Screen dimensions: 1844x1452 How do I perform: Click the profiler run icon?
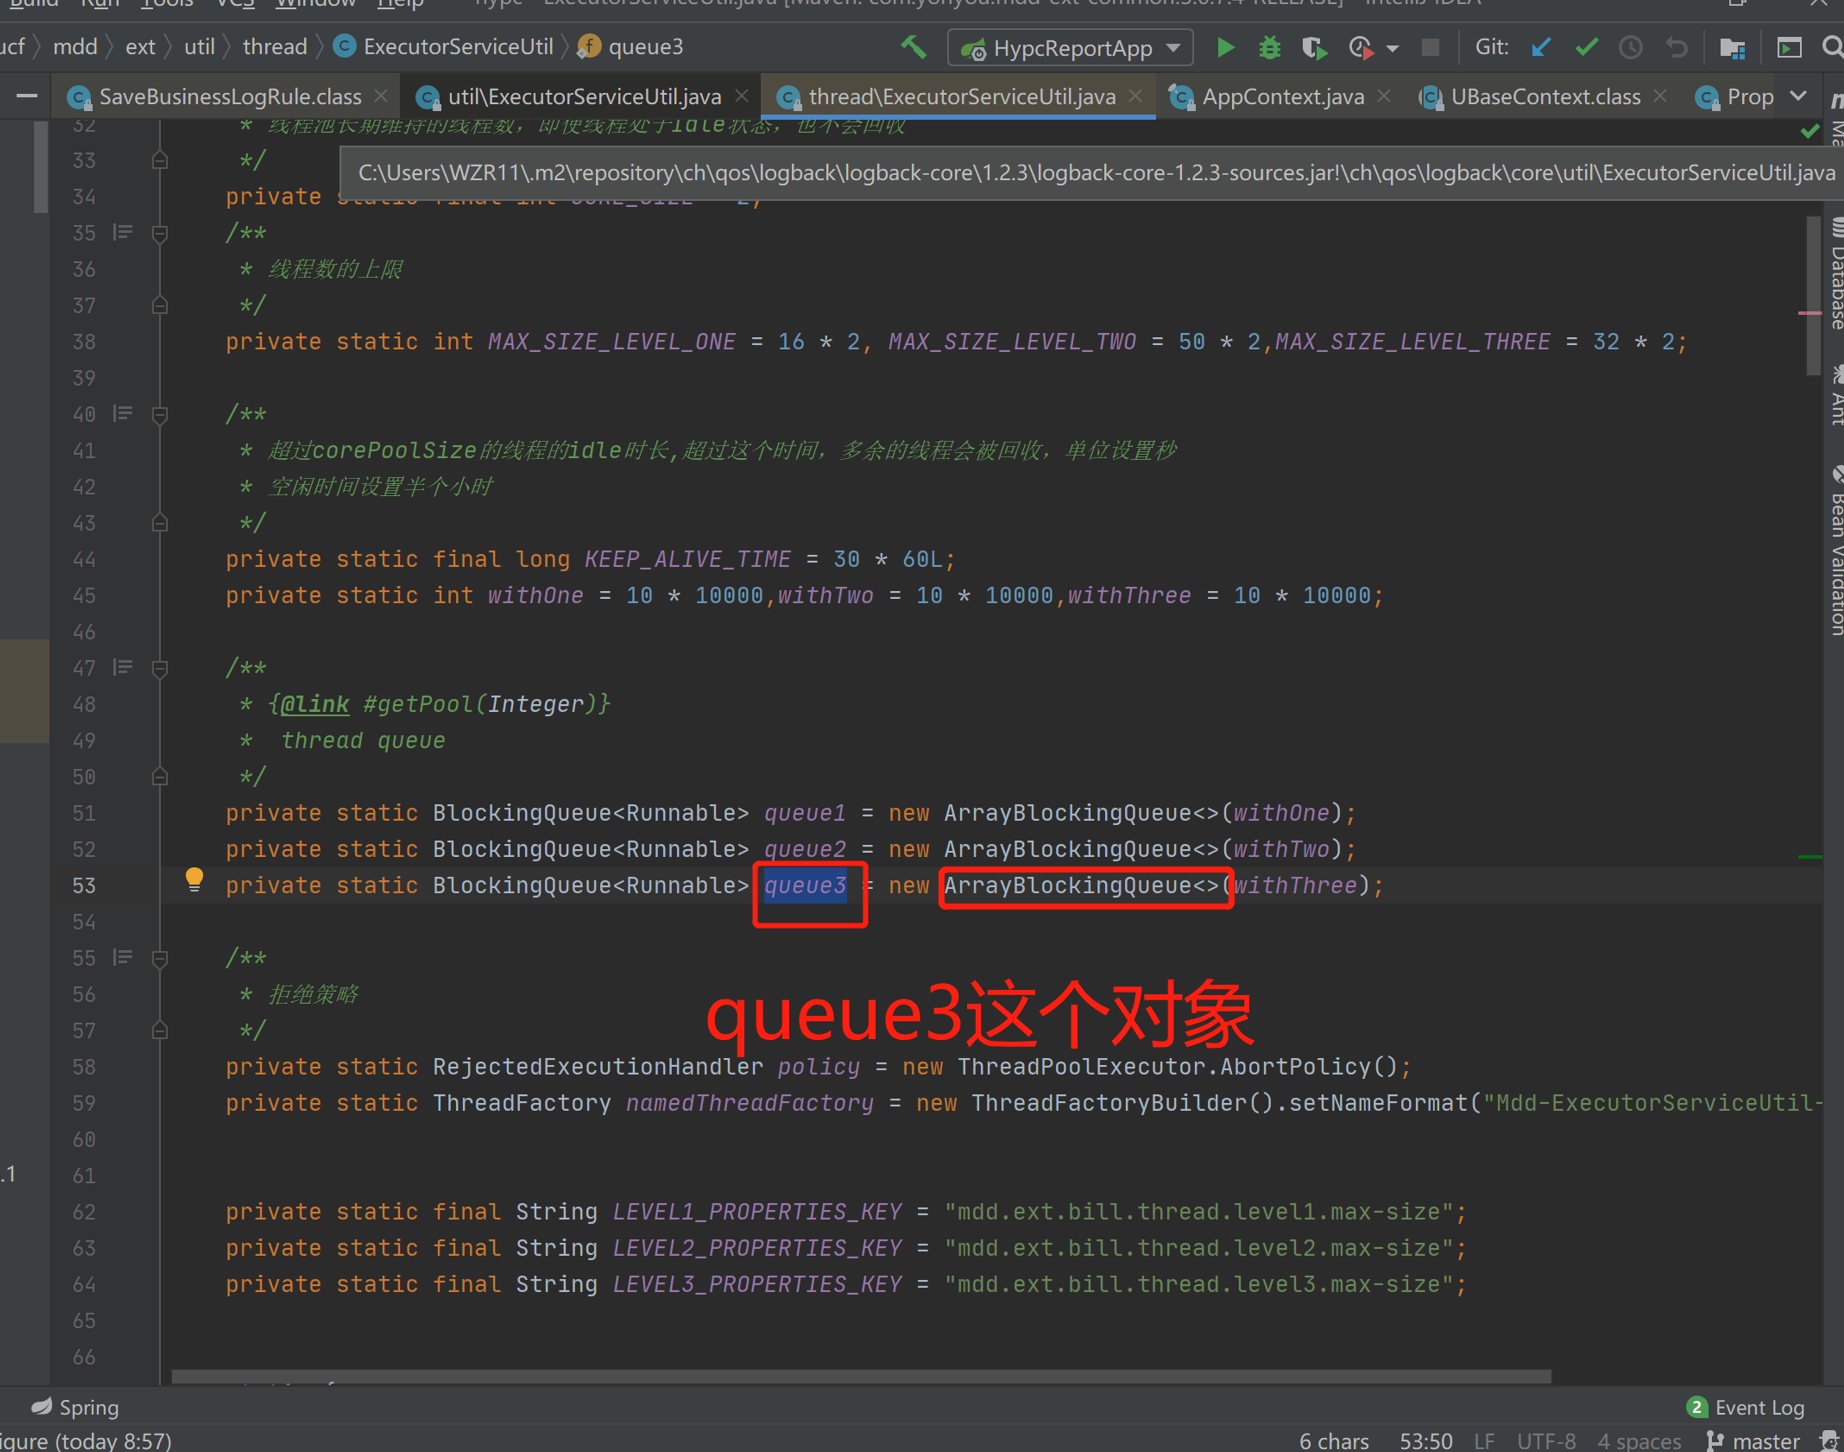click(x=1360, y=47)
